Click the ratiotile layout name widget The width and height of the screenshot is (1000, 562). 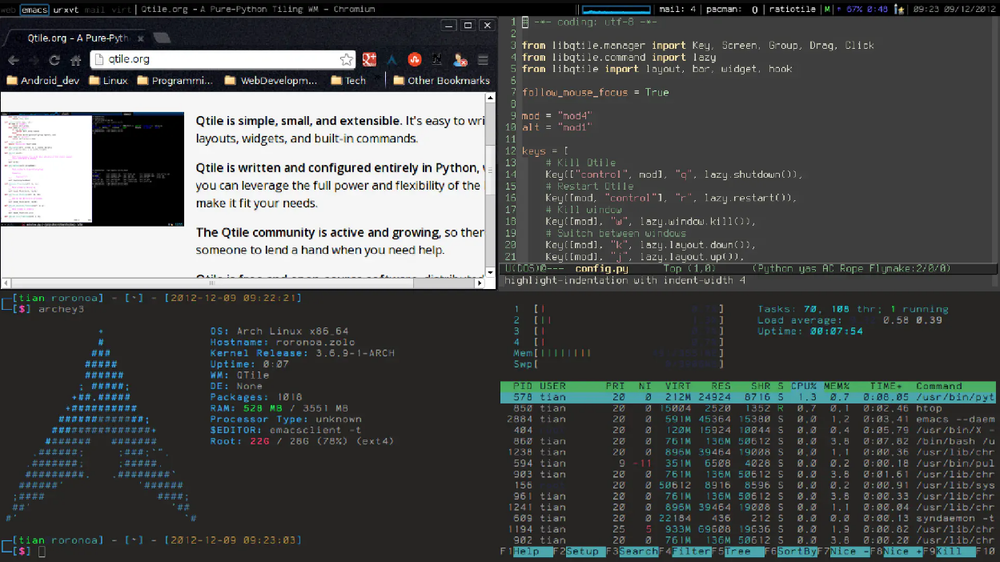click(792, 10)
